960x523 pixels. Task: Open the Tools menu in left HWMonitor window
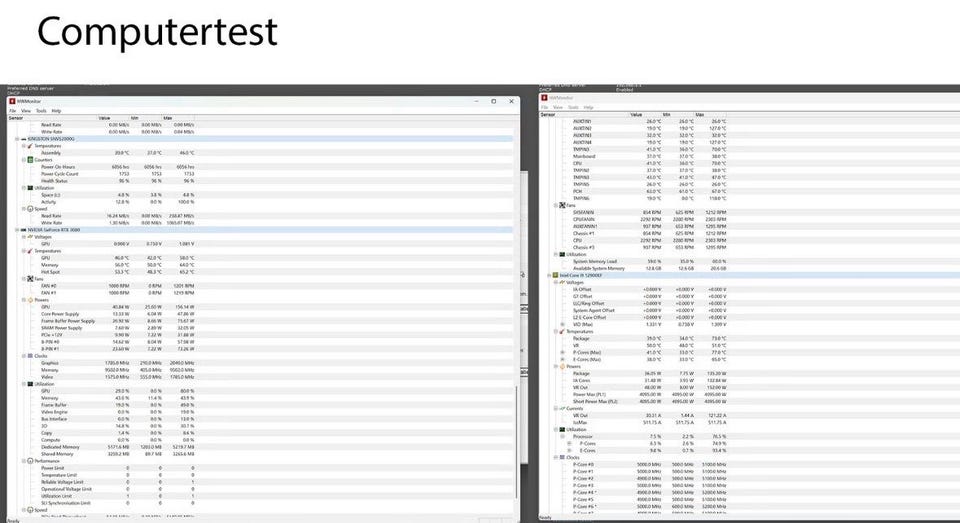point(41,111)
